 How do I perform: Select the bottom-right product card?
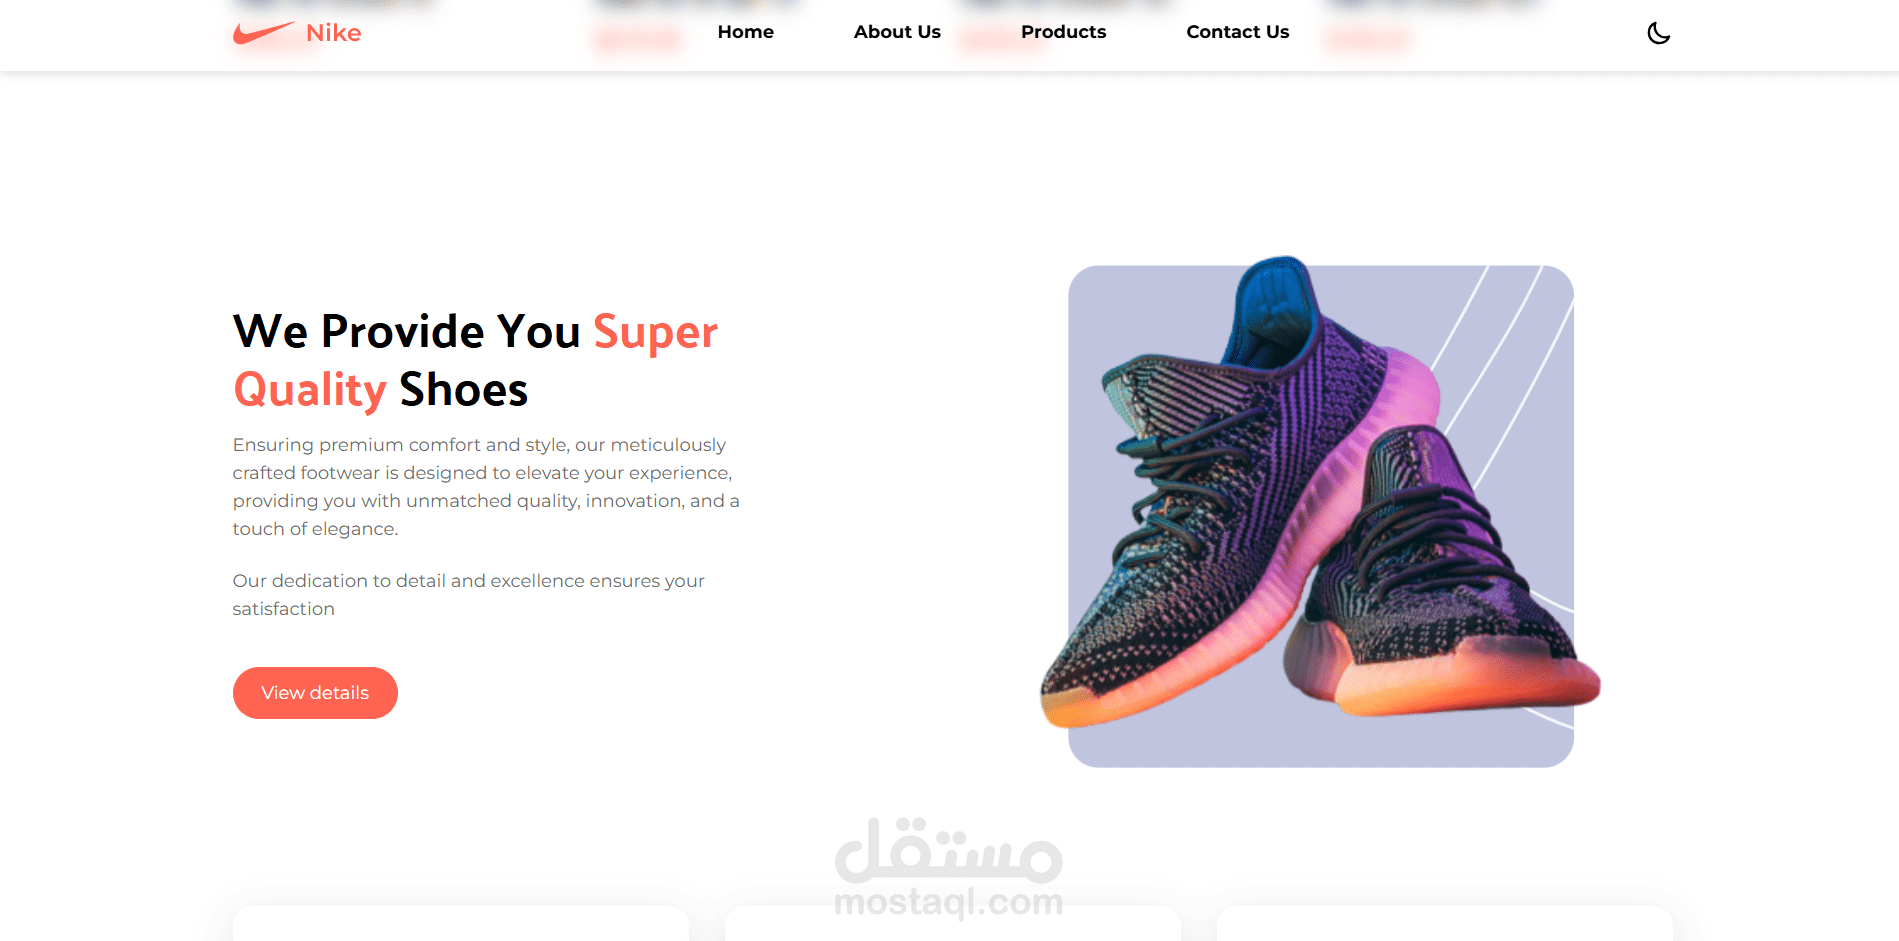coord(1445,924)
